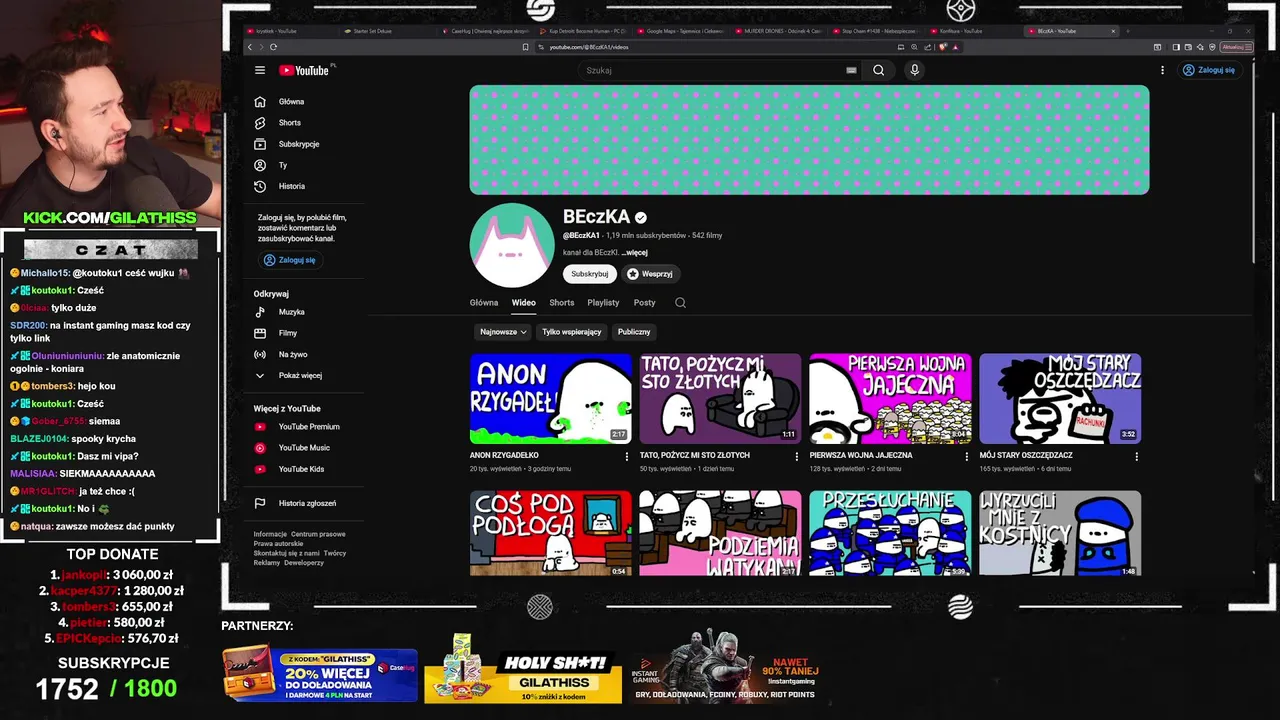Open the Deweloperzy footer link

point(304,563)
